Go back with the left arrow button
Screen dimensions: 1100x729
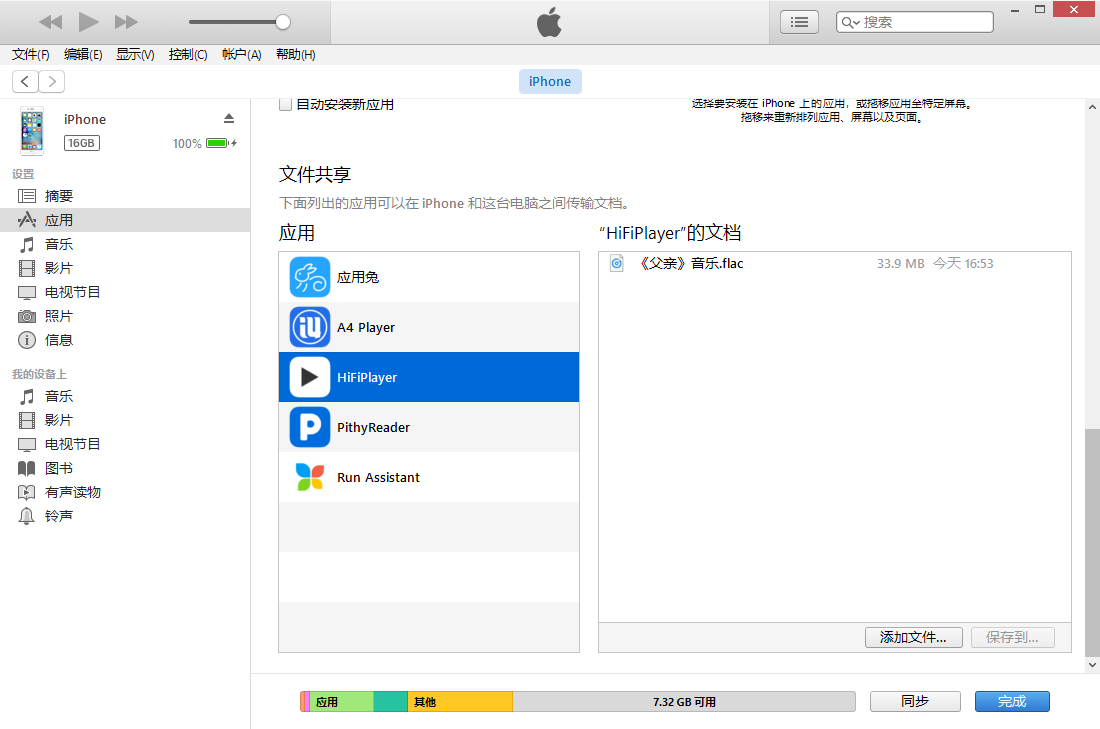pyautogui.click(x=25, y=81)
